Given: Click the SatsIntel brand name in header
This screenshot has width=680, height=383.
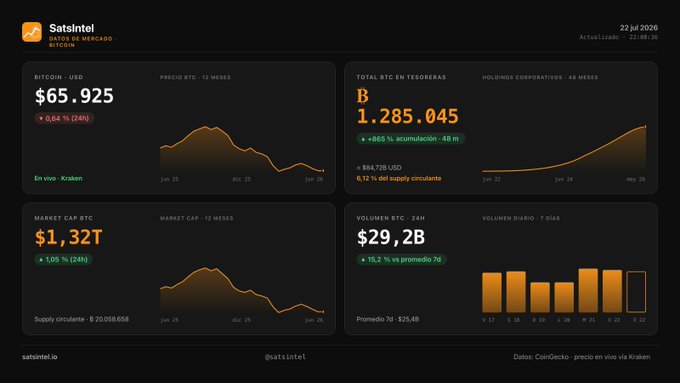Looking at the screenshot, I should point(72,28).
